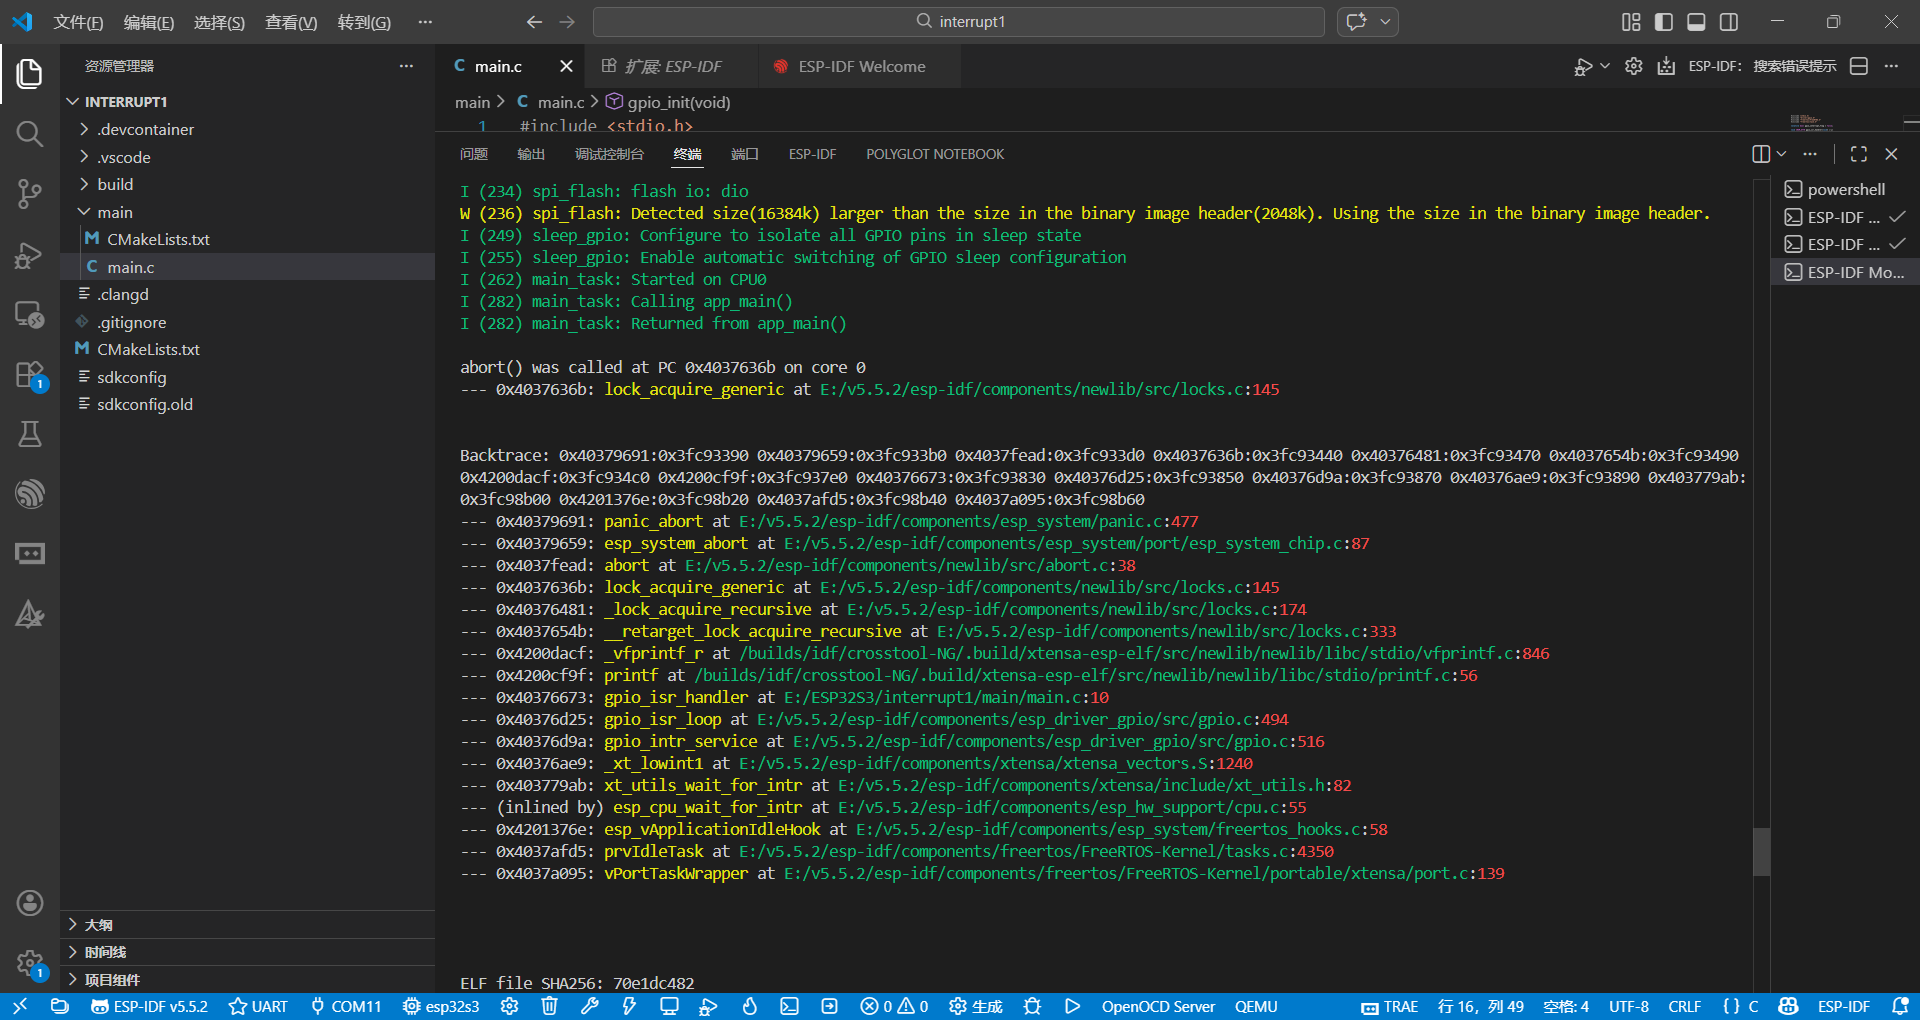Click the build project wrench icon in status bar
Screen dimensions: 1920x1020
tap(589, 1006)
